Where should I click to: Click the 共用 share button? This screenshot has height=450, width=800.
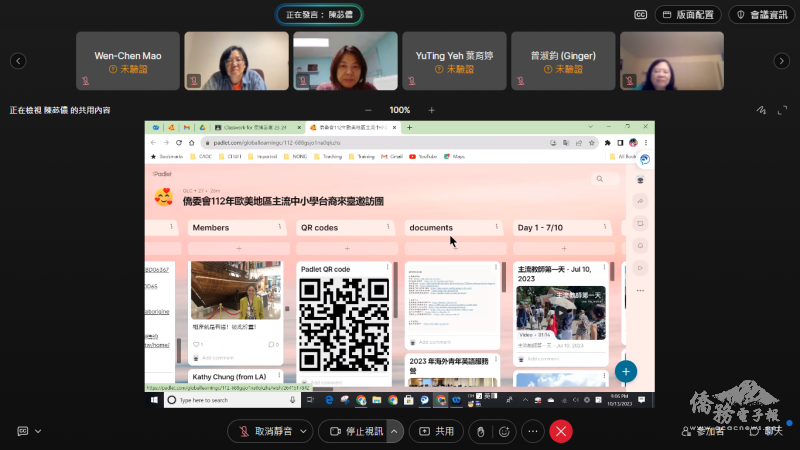point(437,431)
